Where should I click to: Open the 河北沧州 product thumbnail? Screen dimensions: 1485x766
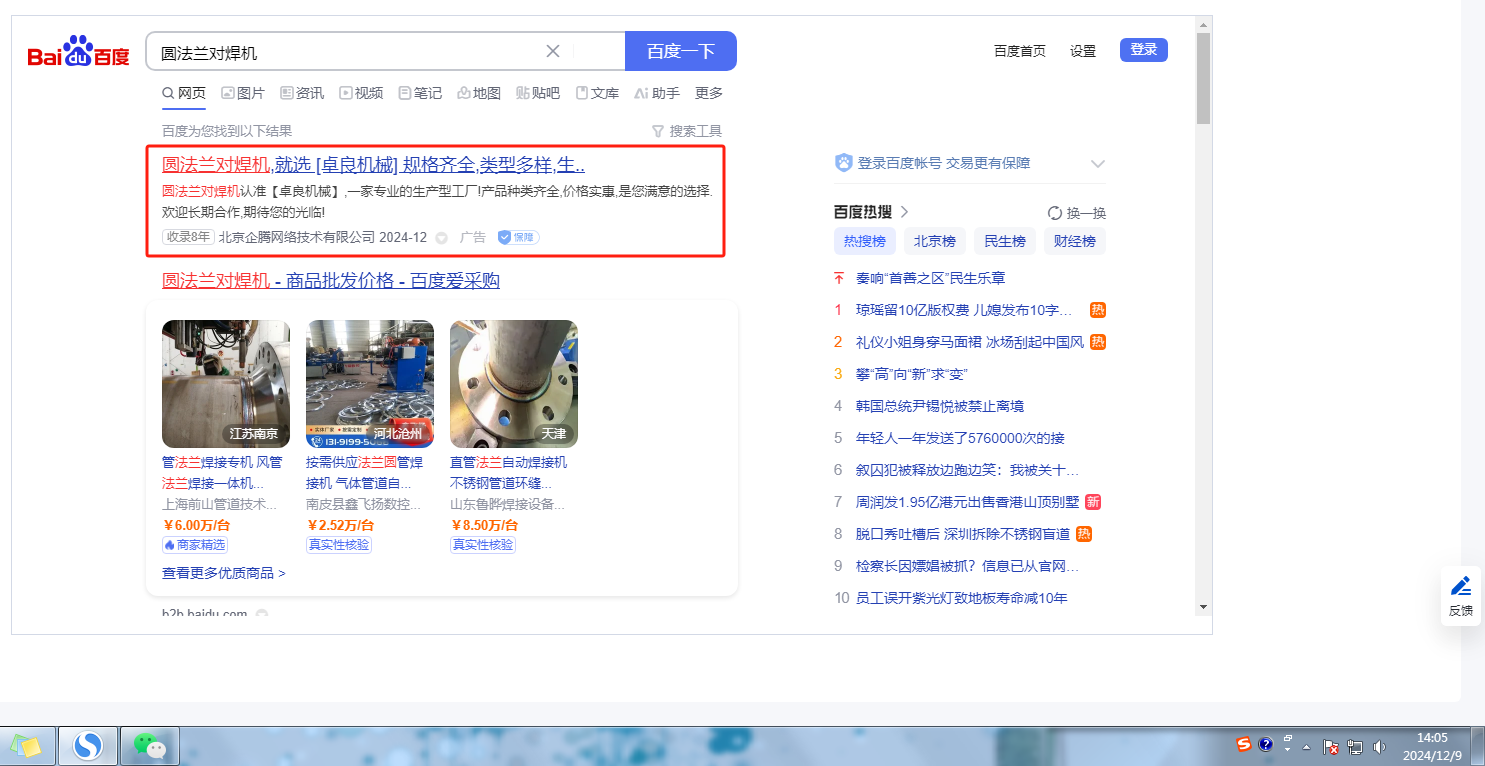point(370,384)
